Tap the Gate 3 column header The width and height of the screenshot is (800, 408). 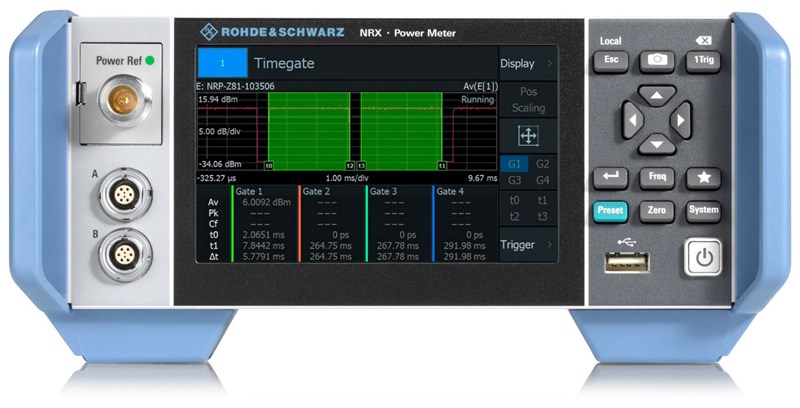[x=383, y=192]
